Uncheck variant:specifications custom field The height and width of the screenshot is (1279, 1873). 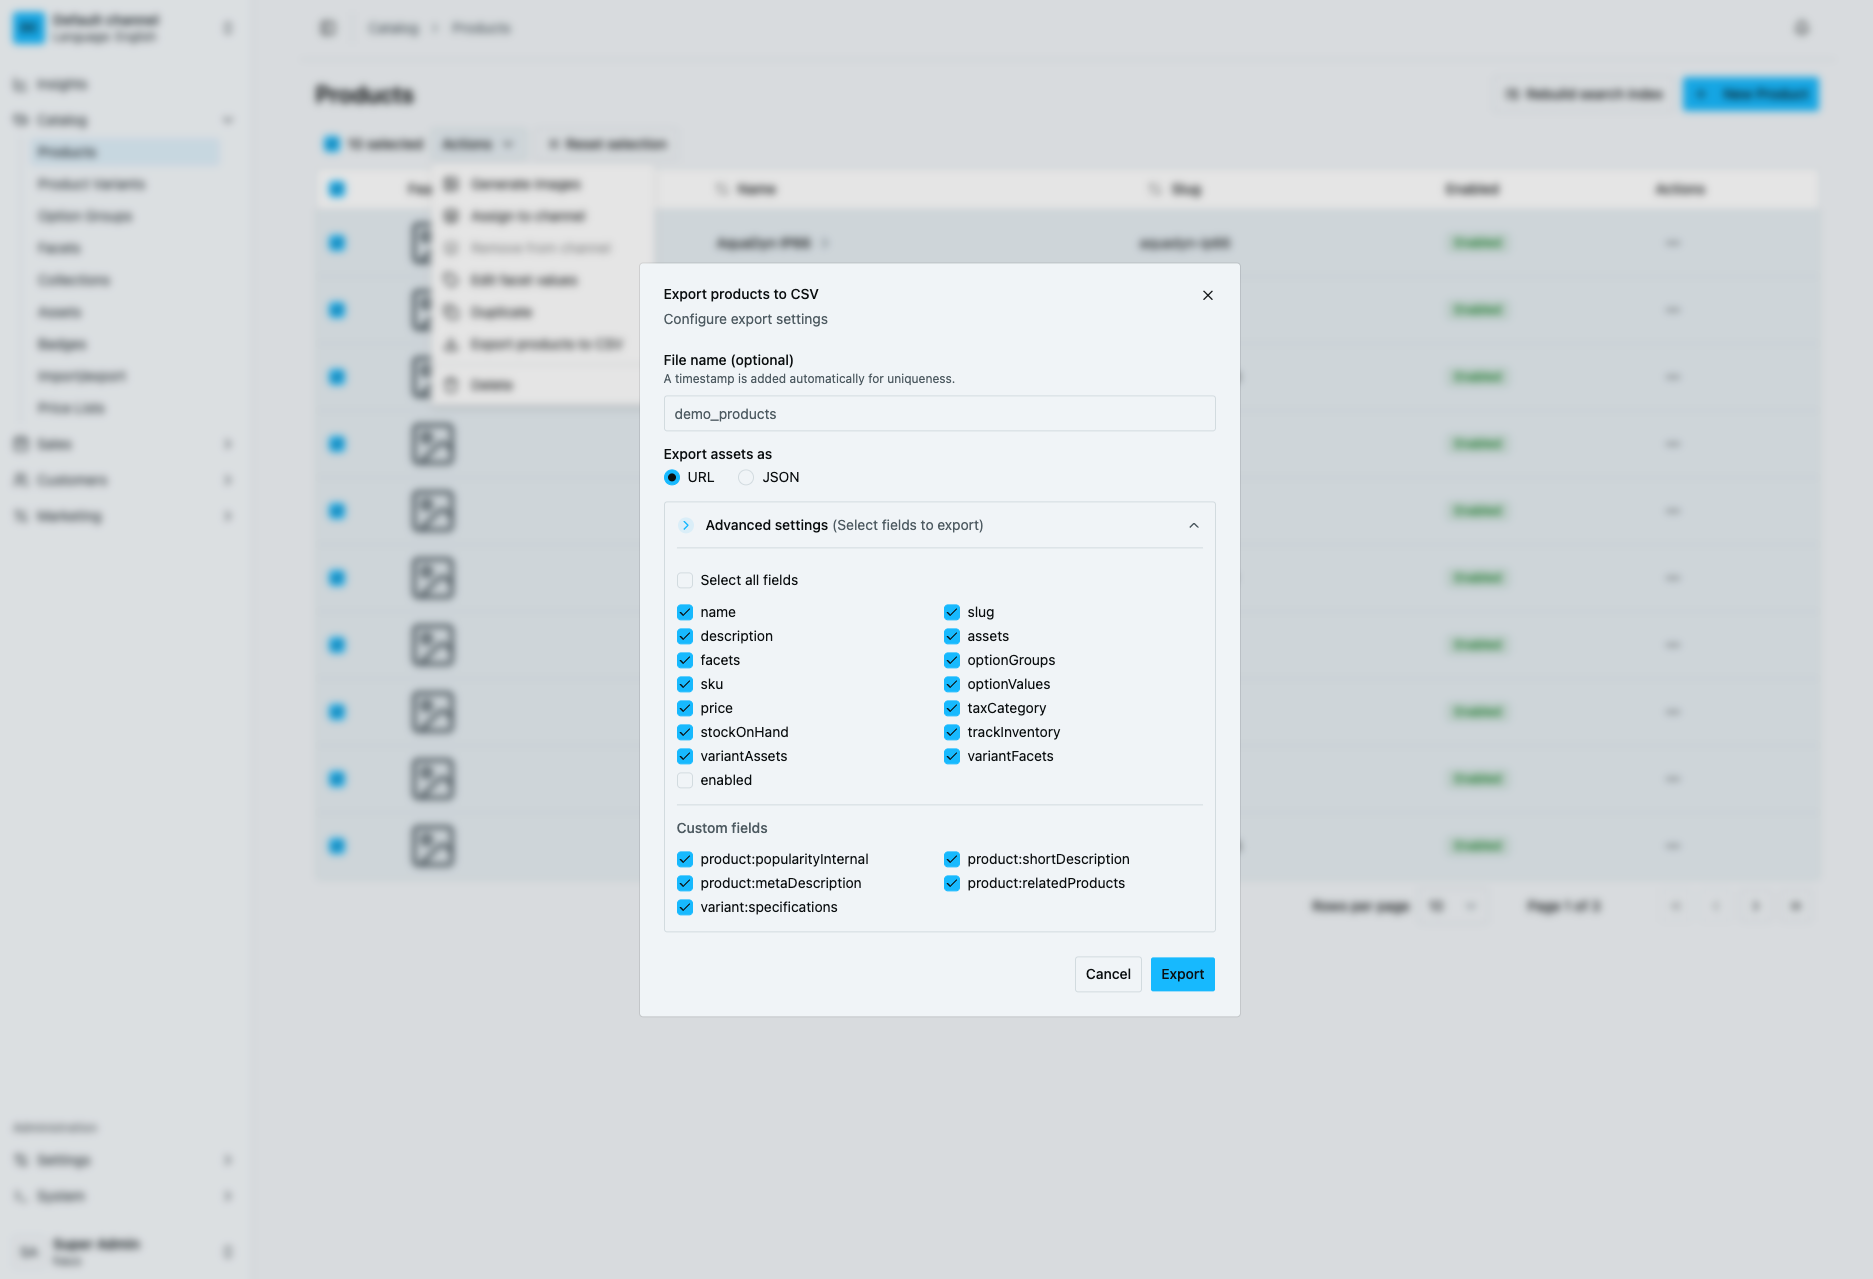click(685, 907)
